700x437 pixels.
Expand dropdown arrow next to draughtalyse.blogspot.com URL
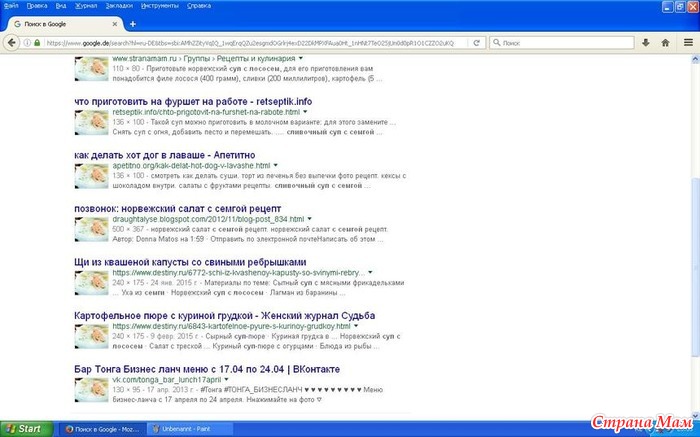[310, 218]
